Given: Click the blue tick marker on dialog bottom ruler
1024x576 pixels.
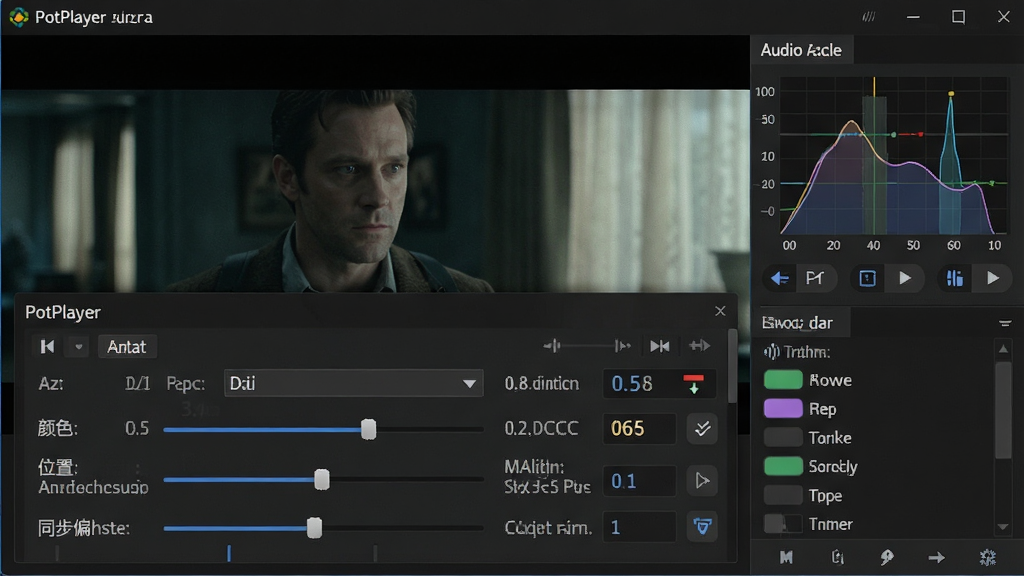Looking at the screenshot, I should [229, 553].
